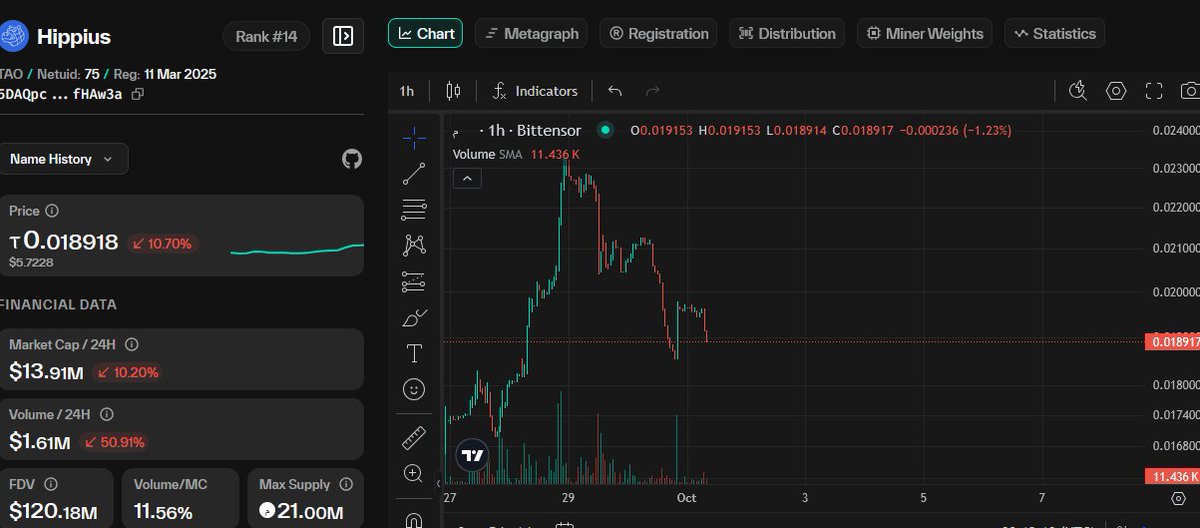Change the 1h chart interval
Screen dimensions: 1200x528
pos(407,91)
